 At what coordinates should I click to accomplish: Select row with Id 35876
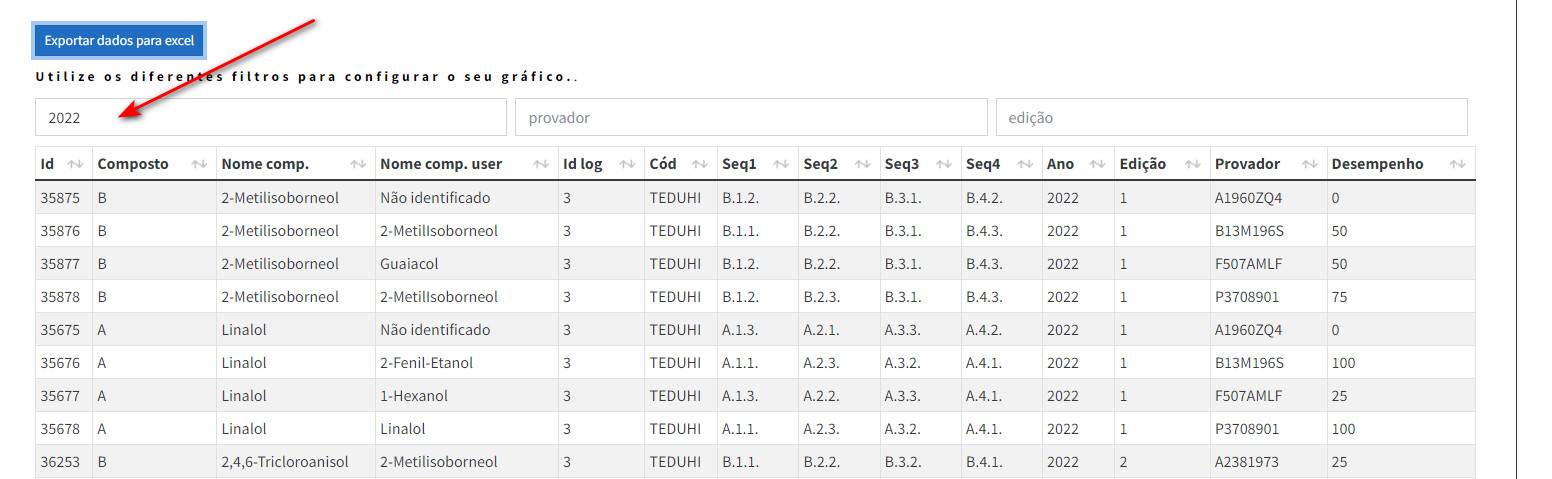pyautogui.click(x=755, y=231)
